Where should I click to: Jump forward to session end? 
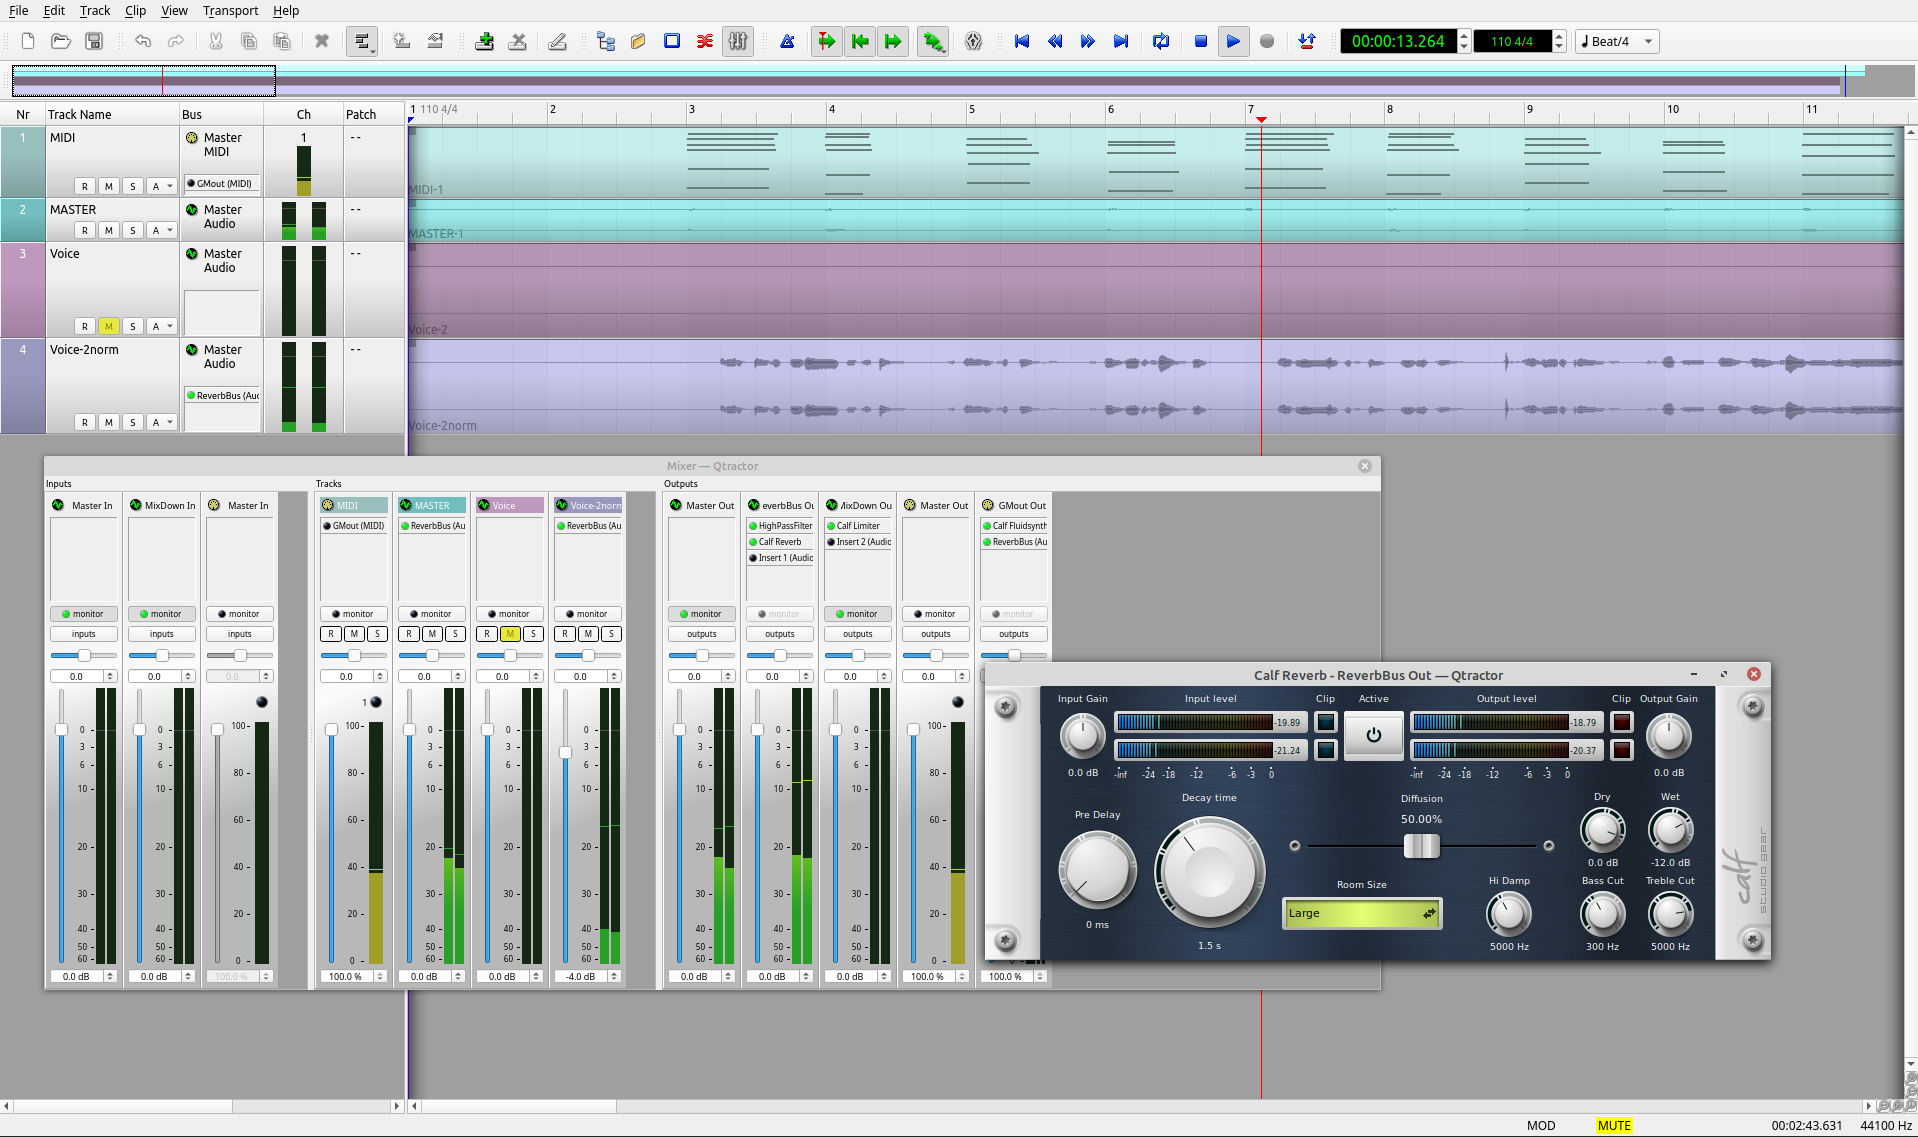(x=1121, y=41)
